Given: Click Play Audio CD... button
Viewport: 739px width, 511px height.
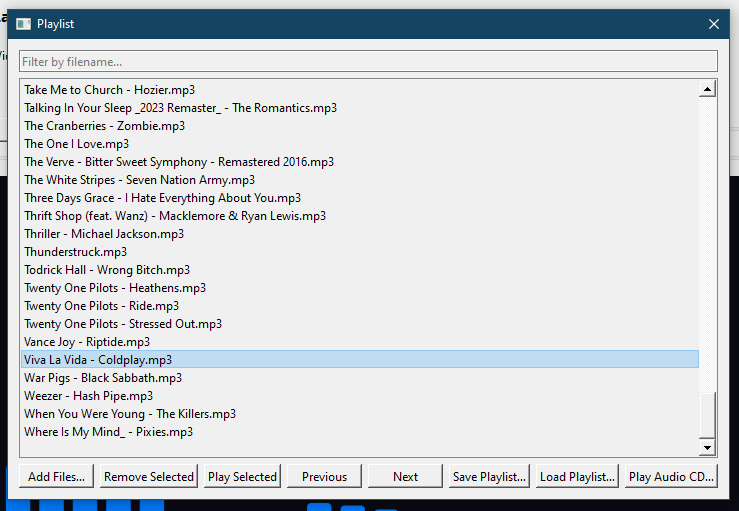Looking at the screenshot, I should 671,477.
